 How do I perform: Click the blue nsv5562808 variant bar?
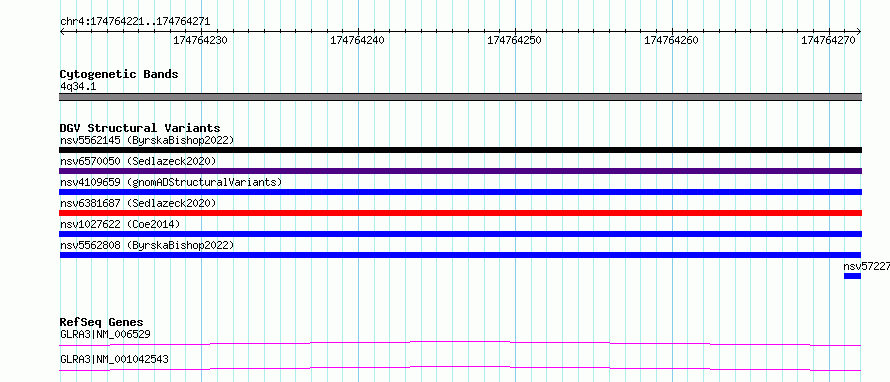pyautogui.click(x=460, y=255)
